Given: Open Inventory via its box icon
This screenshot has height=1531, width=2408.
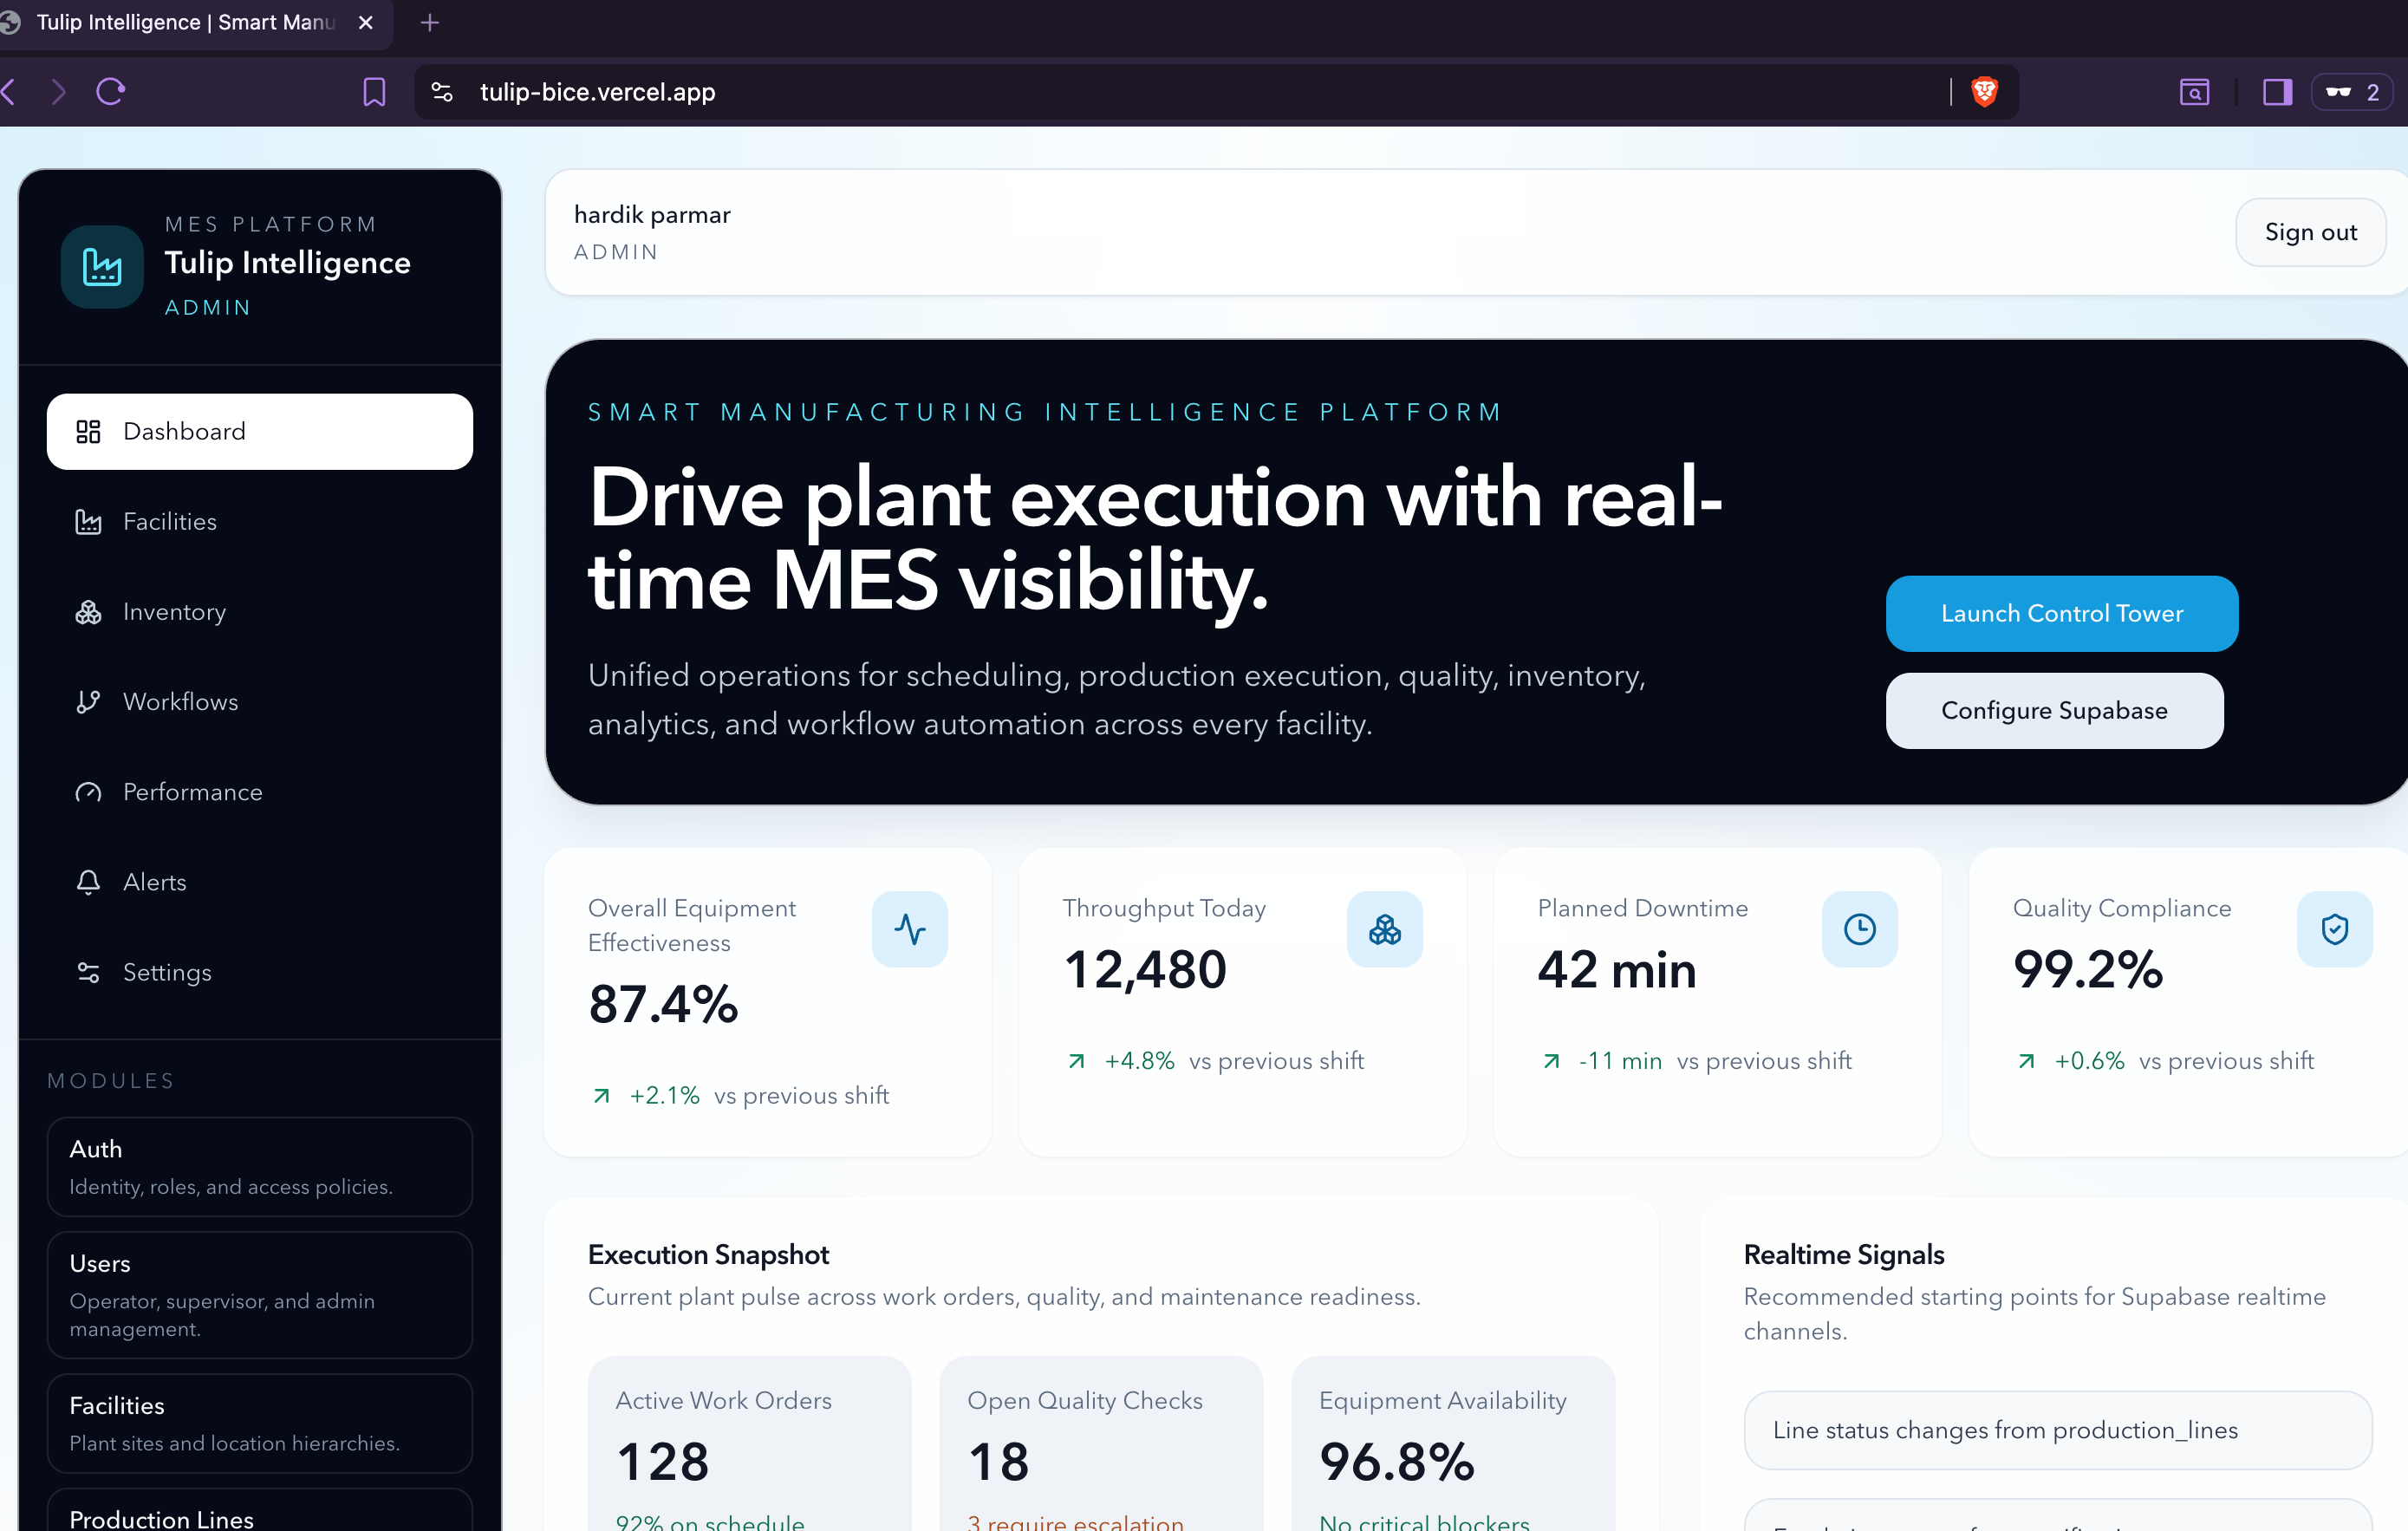Looking at the screenshot, I should [89, 611].
